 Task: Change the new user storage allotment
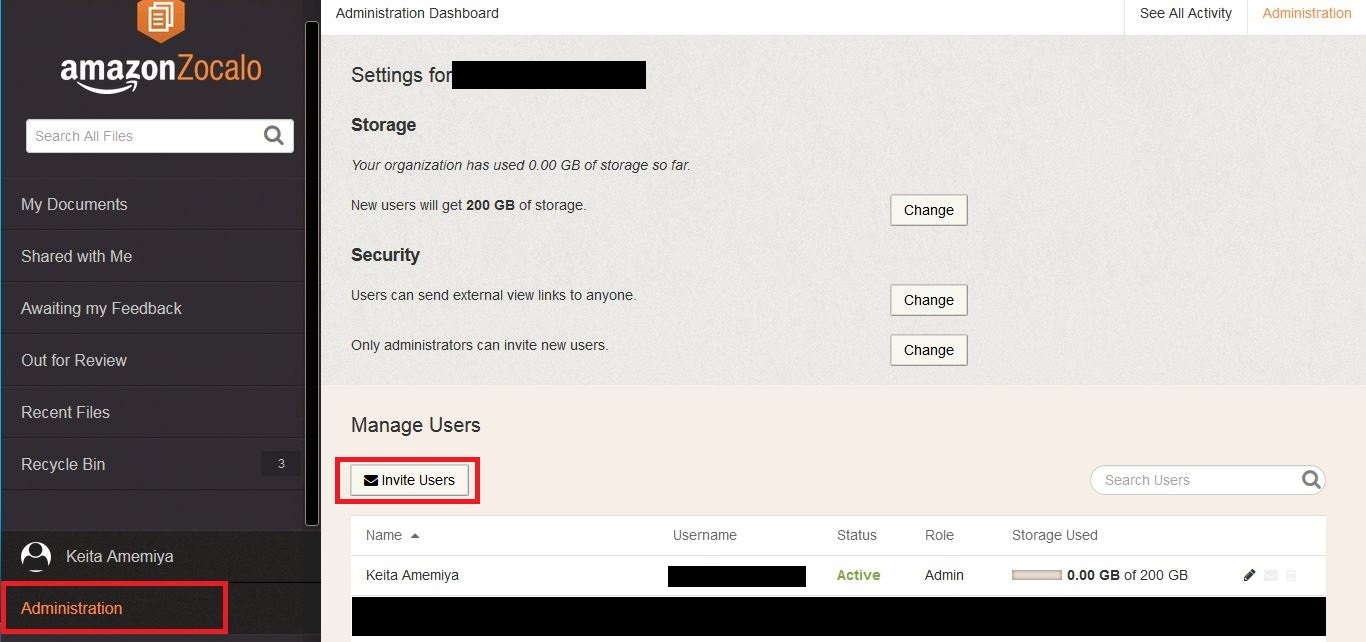pyautogui.click(x=929, y=210)
